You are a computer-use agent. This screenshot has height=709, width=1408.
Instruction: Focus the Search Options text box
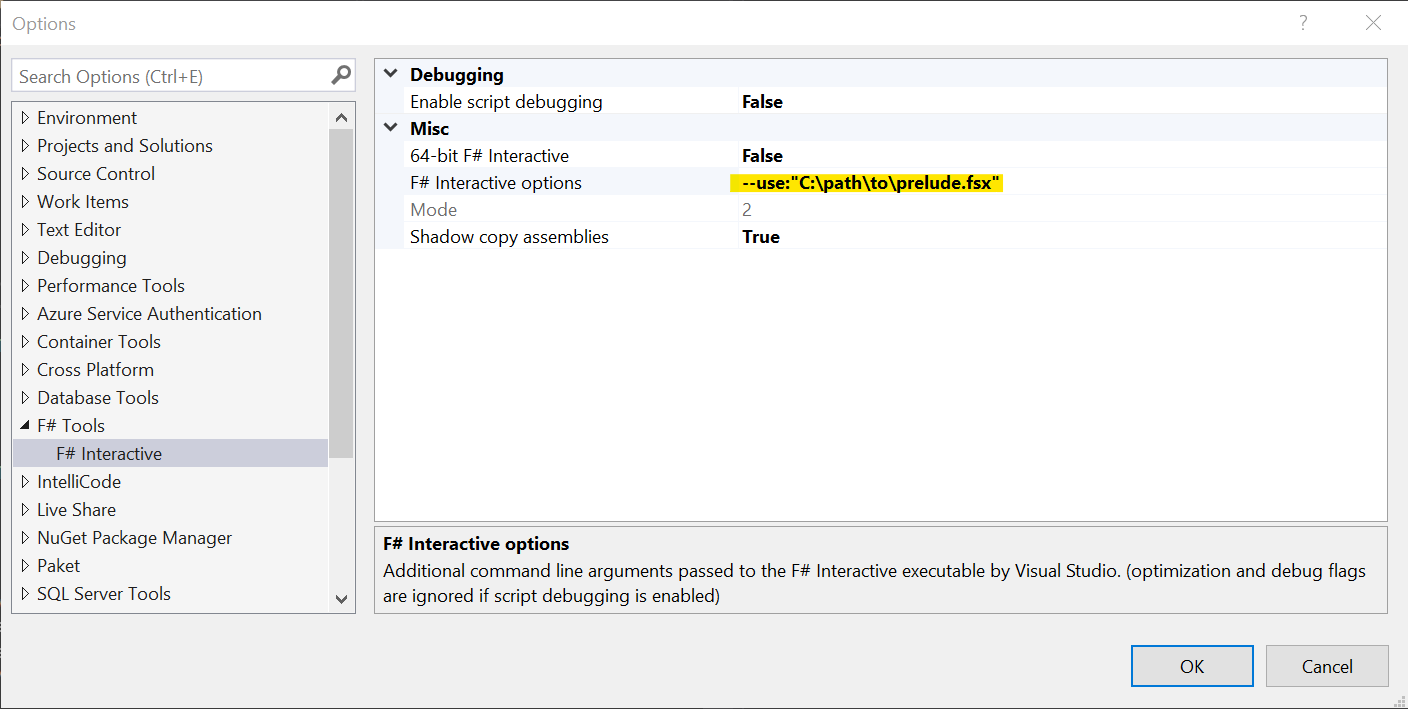point(170,76)
